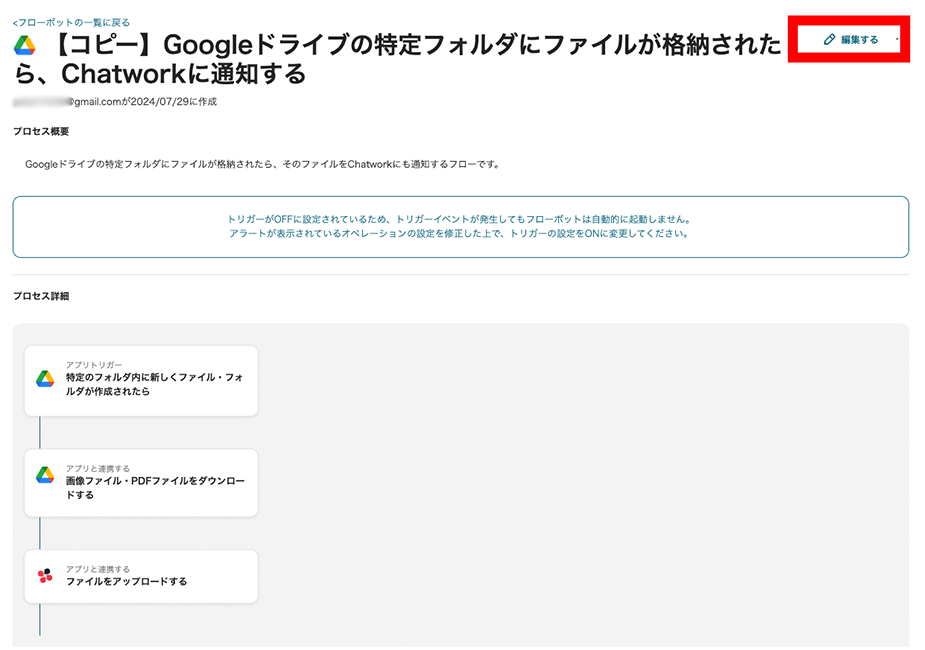Image resolution: width=925 pixels, height=650 pixels.
Task: Open the ファイルをアップロードする step title
Action: [127, 581]
